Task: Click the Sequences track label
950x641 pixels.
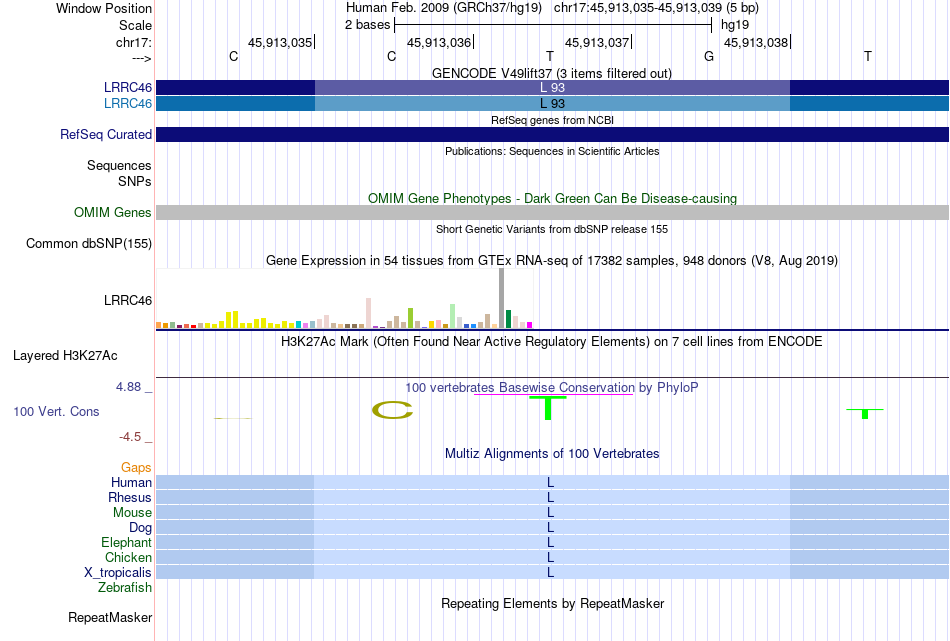Action: click(119, 165)
